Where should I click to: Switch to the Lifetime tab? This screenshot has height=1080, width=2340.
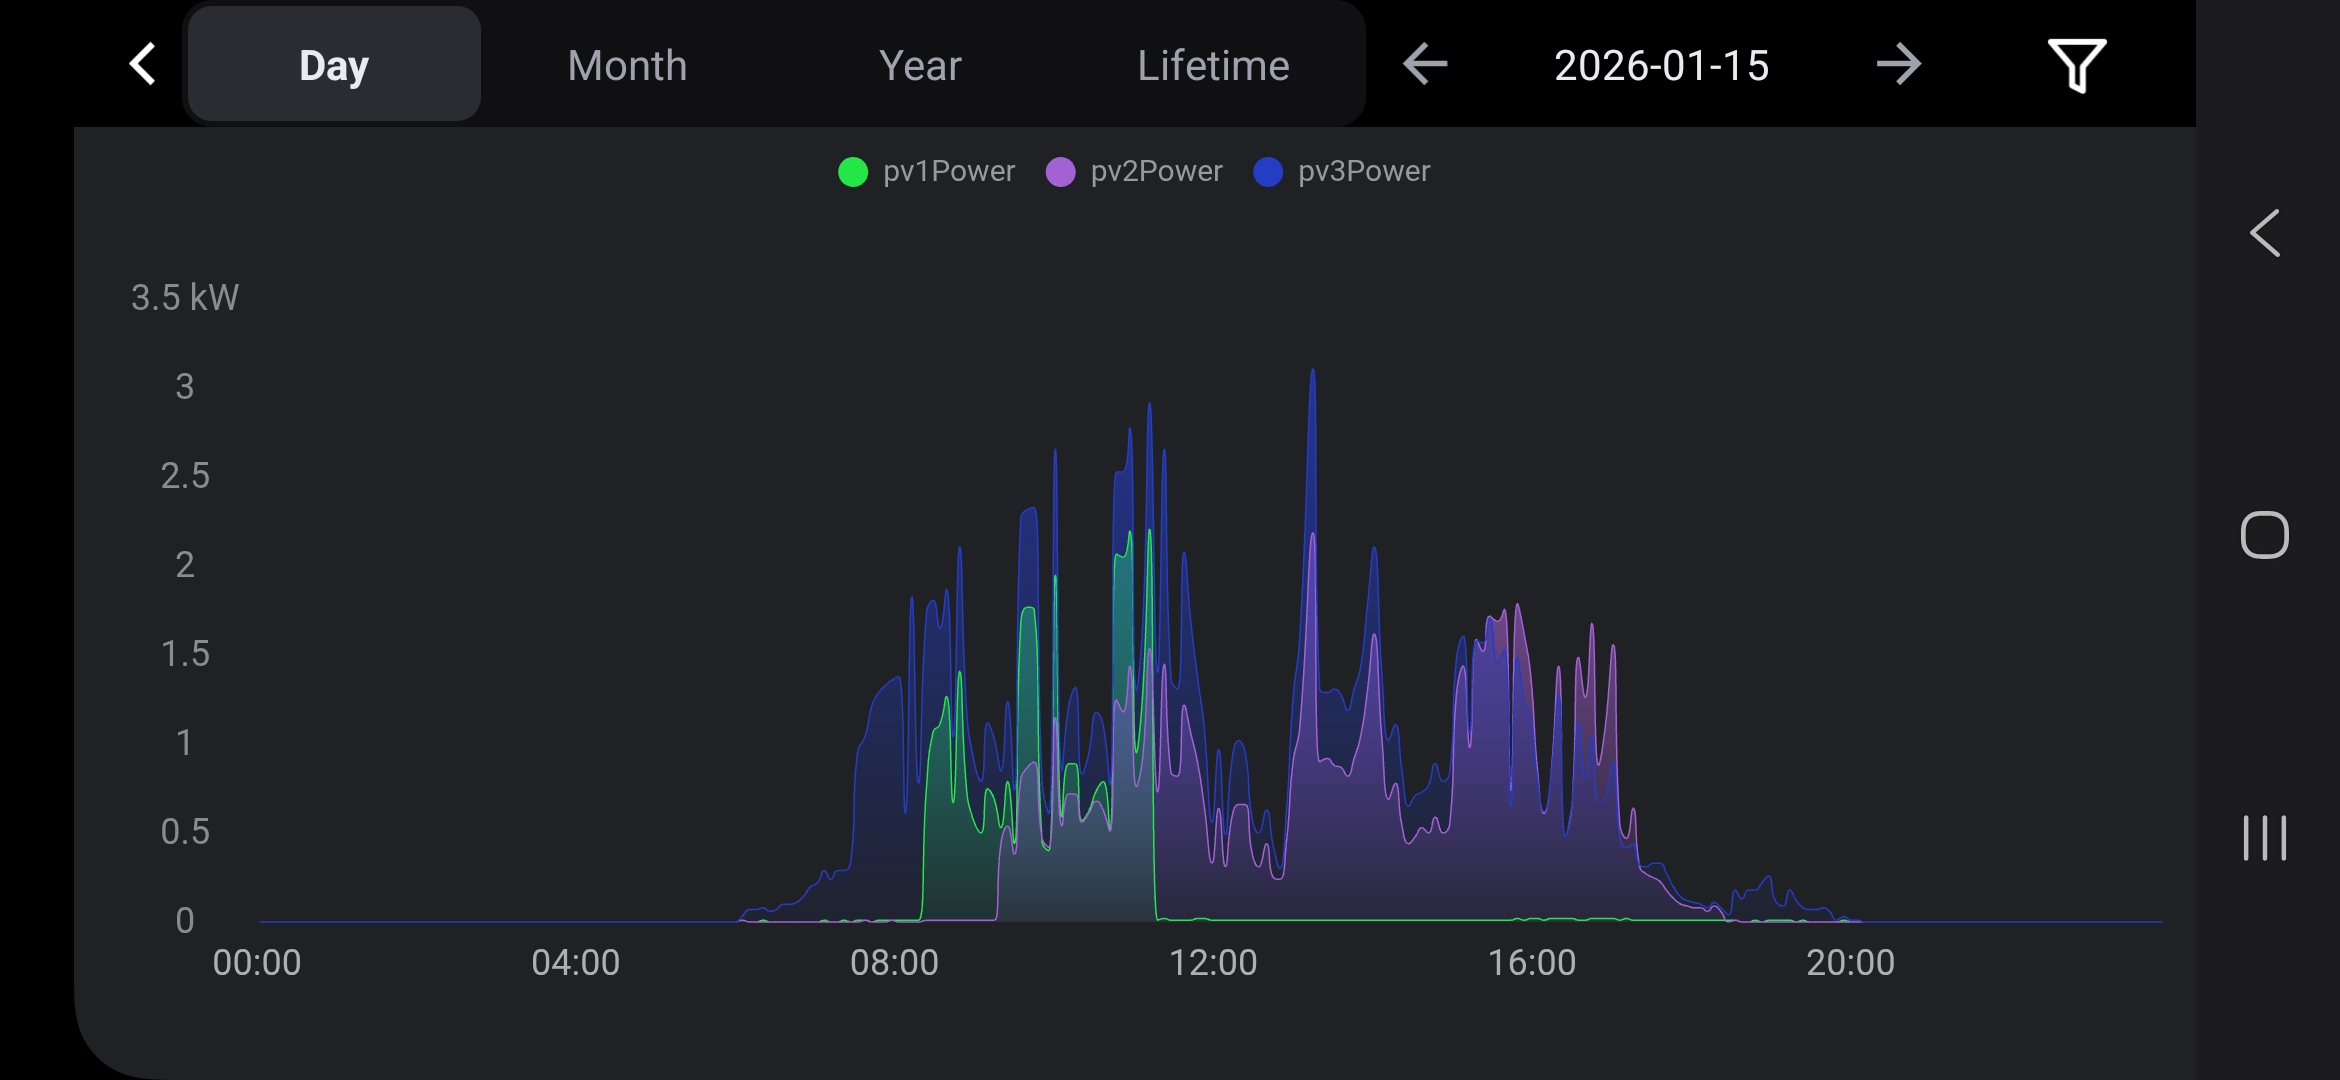[x=1213, y=65]
